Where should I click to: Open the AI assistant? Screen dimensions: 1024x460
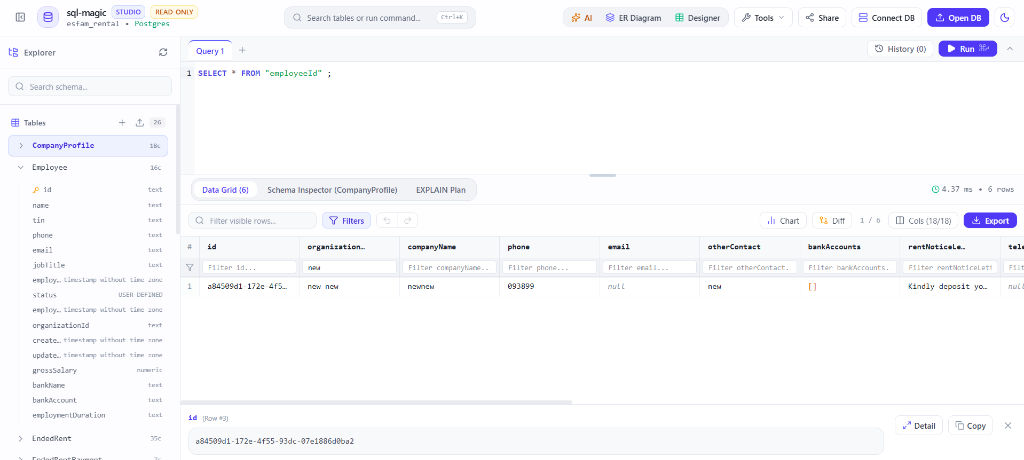(581, 18)
